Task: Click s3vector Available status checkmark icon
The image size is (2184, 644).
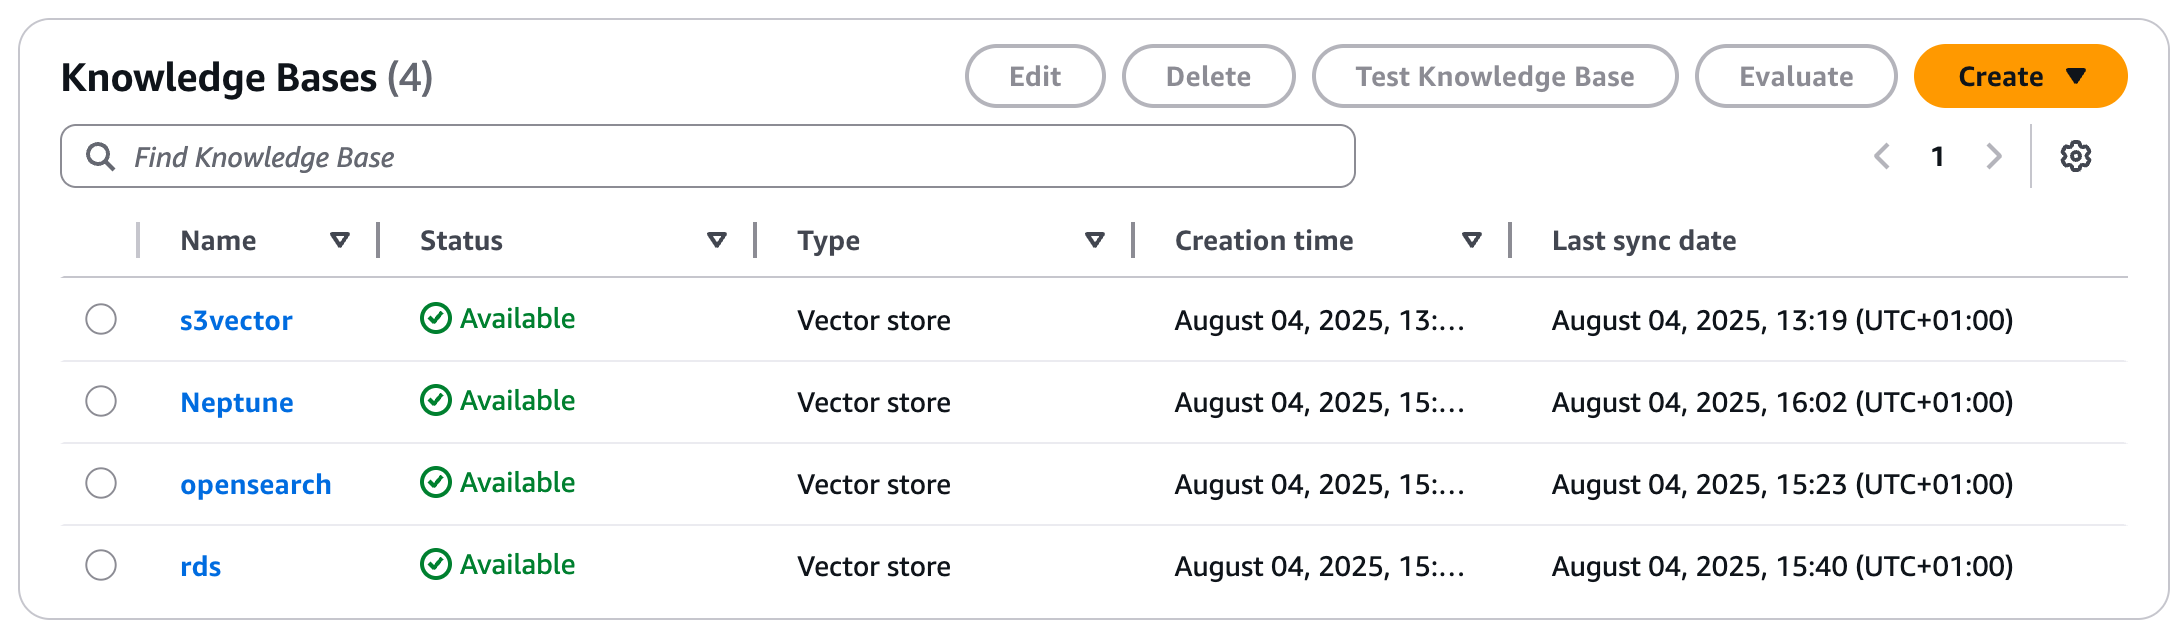Action: coord(435,318)
